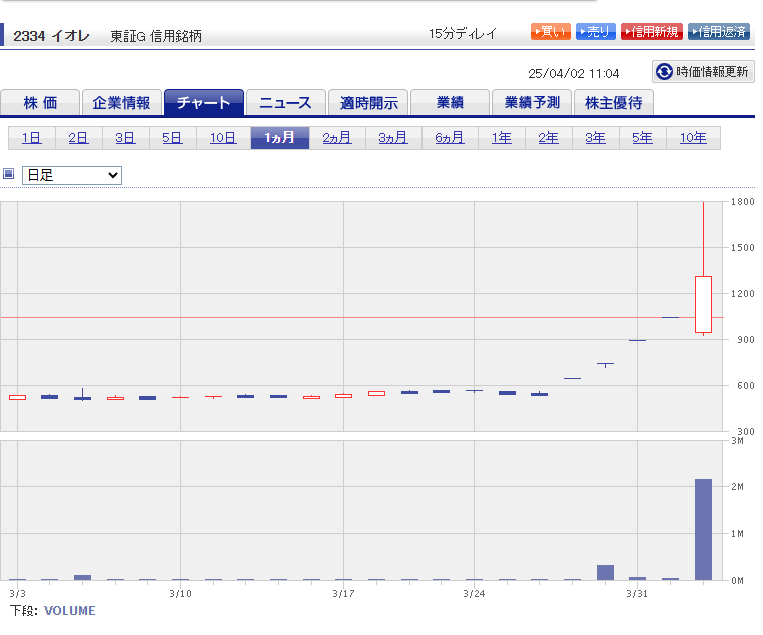Image resolution: width=763 pixels, height=635 pixels.
Task: Select the 2年 chart period
Action: tap(548, 138)
